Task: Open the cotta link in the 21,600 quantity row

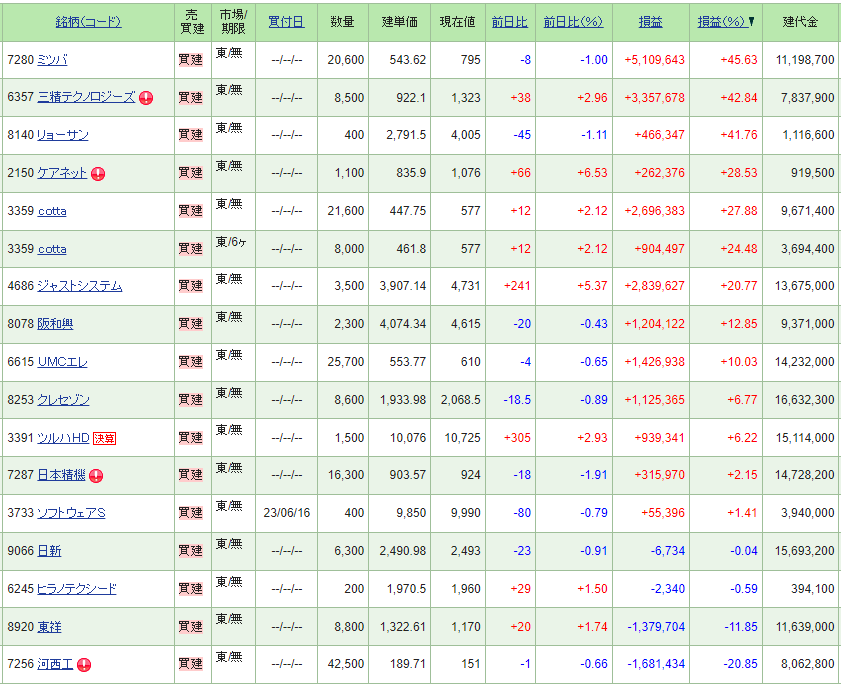Action: 52,211
